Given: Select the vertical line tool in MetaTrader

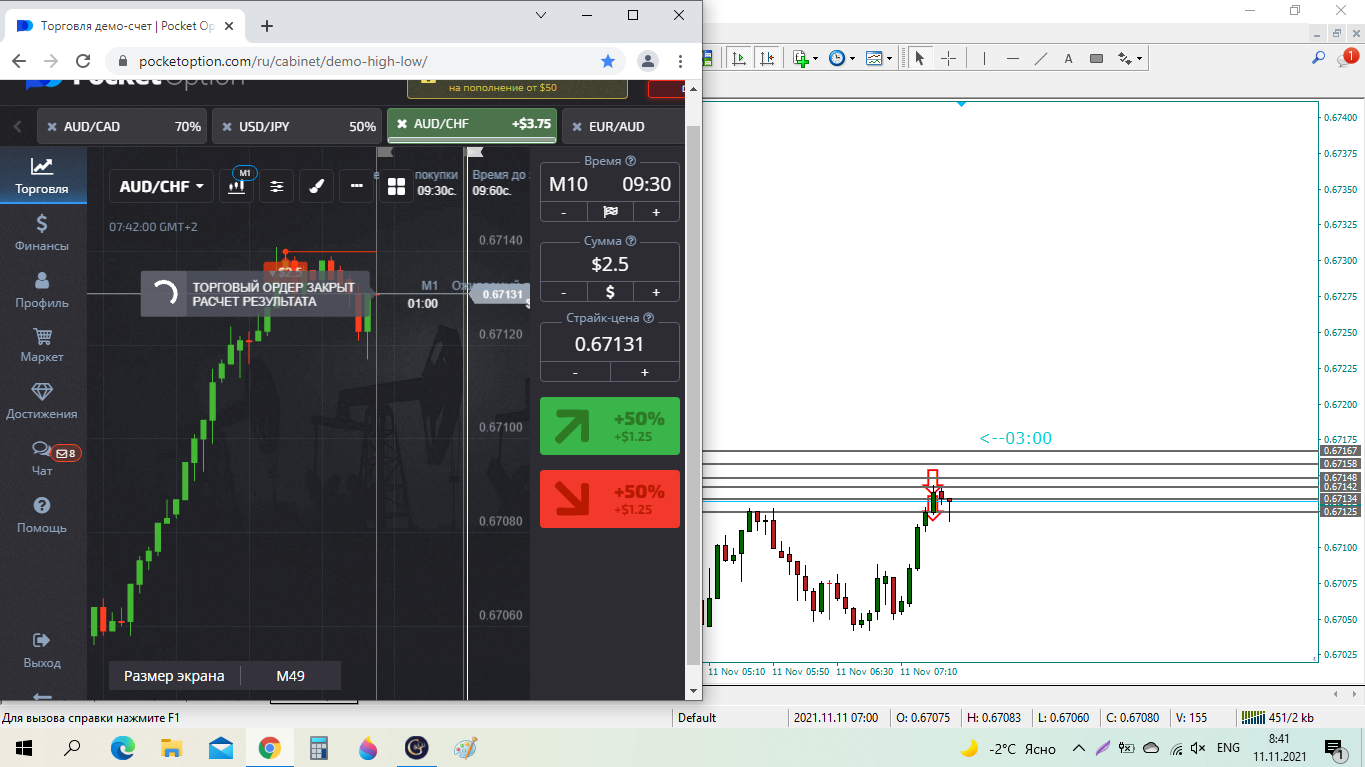Looking at the screenshot, I should (984, 58).
